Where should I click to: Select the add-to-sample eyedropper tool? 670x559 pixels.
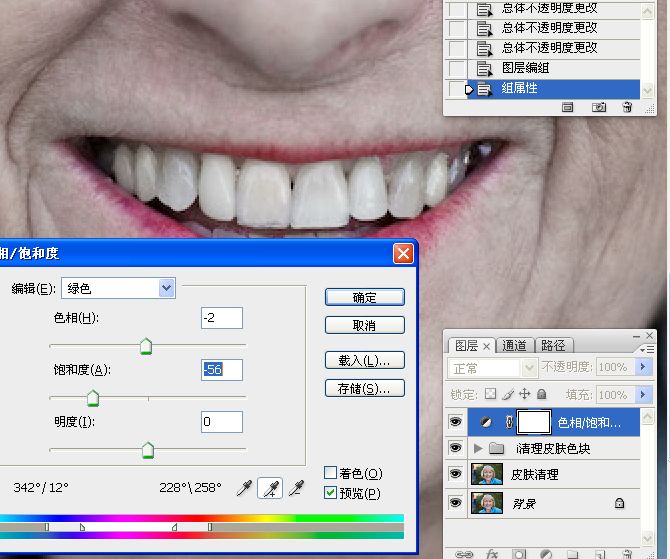[270, 488]
